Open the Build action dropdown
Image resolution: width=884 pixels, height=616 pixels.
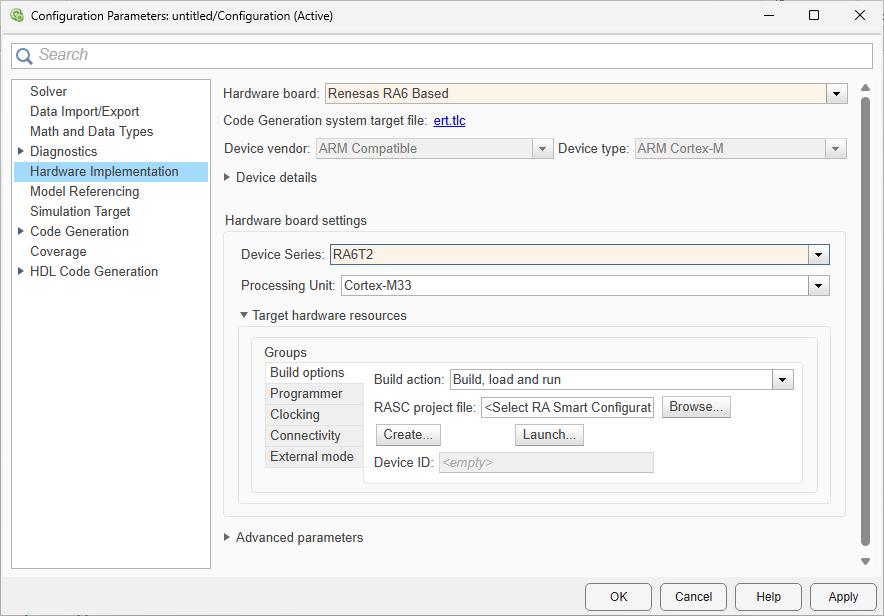pyautogui.click(x=783, y=379)
